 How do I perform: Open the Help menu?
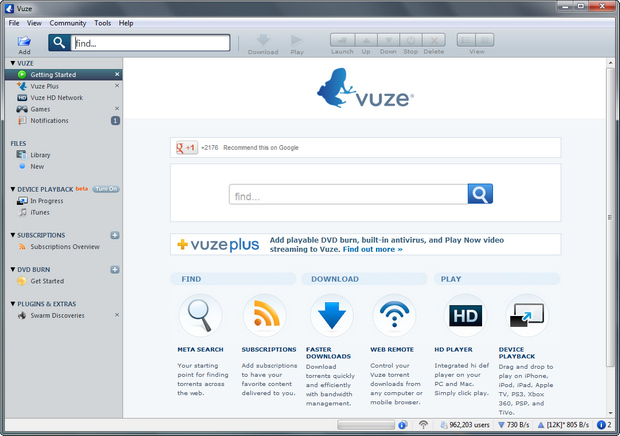coord(126,23)
